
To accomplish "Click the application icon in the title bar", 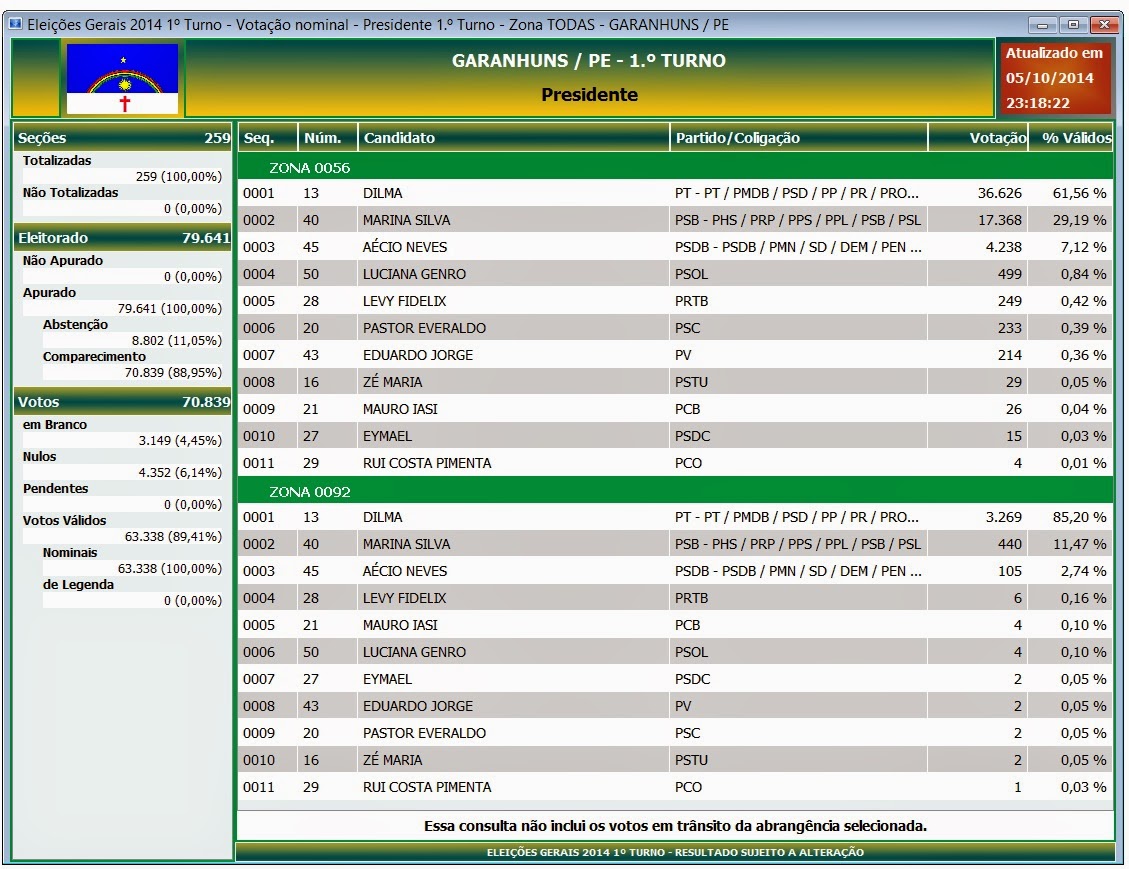I will (14, 24).
